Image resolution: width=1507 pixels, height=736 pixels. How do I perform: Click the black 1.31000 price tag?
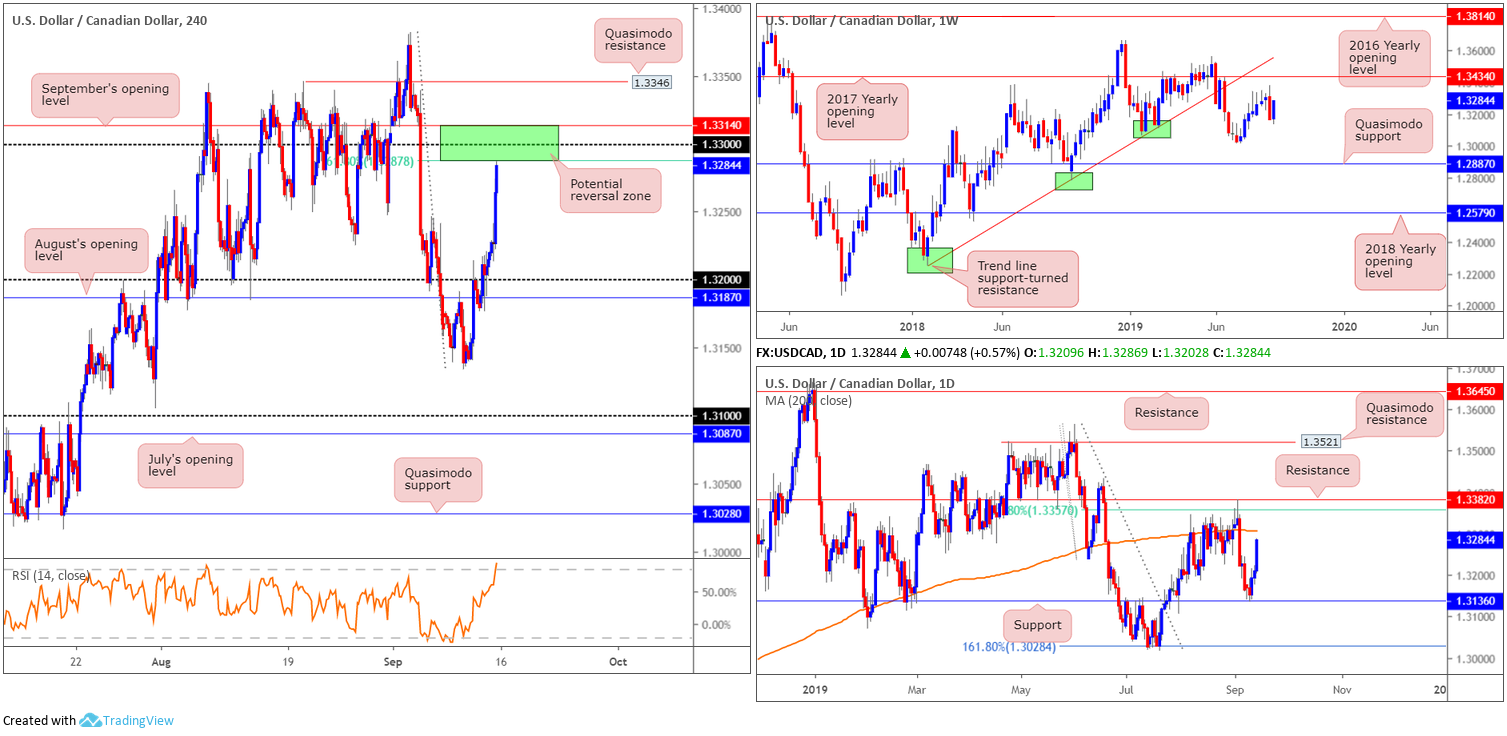tap(722, 415)
